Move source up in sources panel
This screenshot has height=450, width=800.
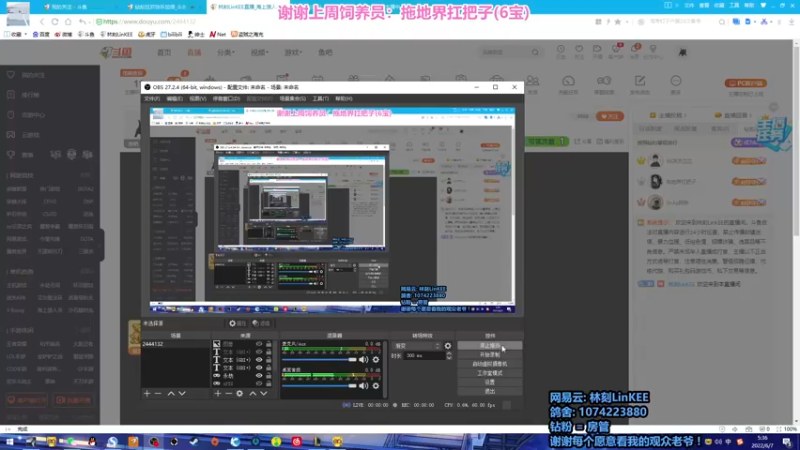pos(253,393)
